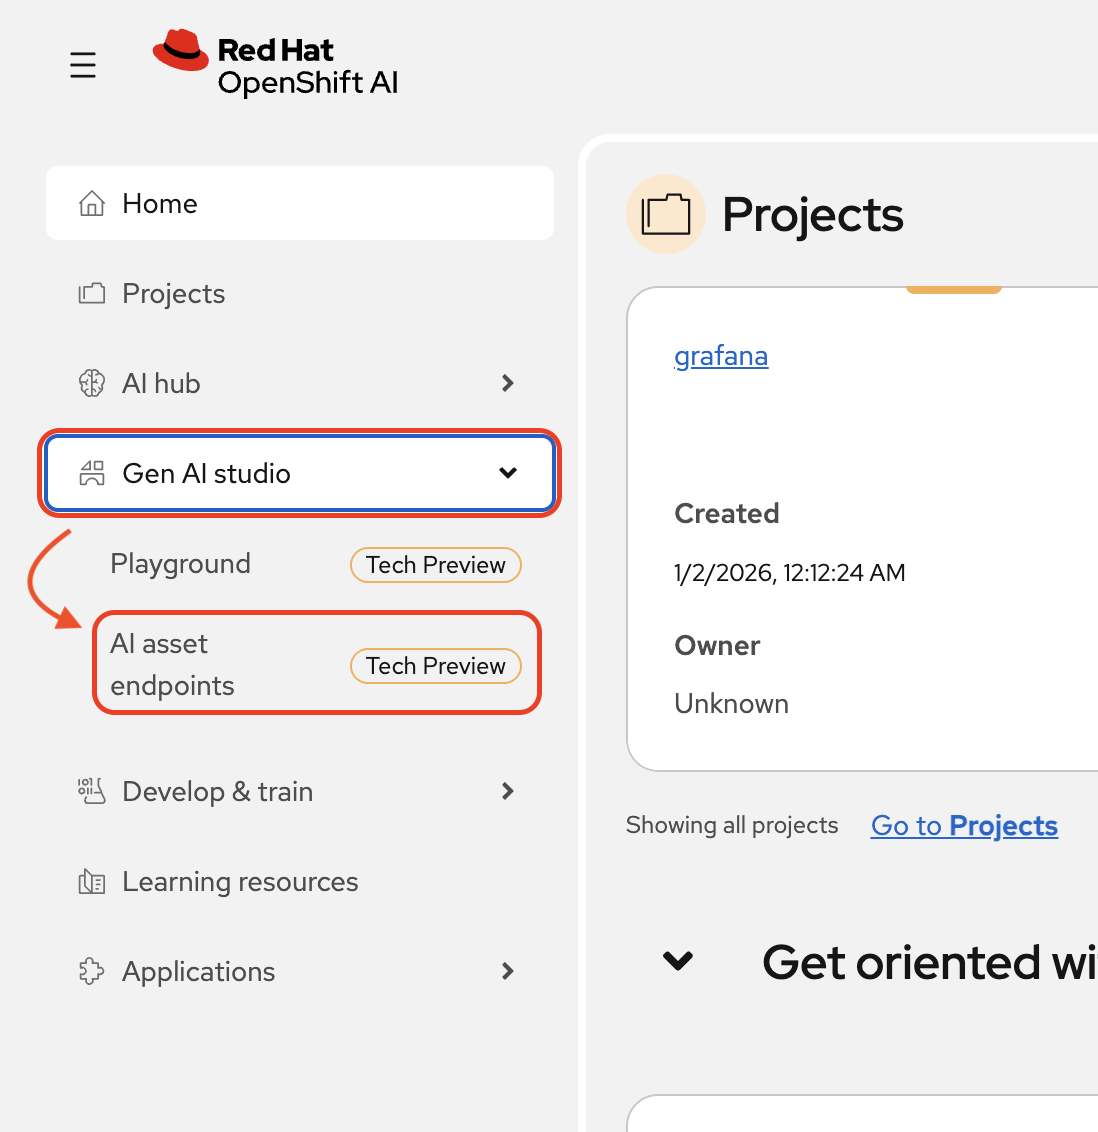Select the Gen AI studio nav item
The width and height of the screenshot is (1098, 1132).
[300, 474]
